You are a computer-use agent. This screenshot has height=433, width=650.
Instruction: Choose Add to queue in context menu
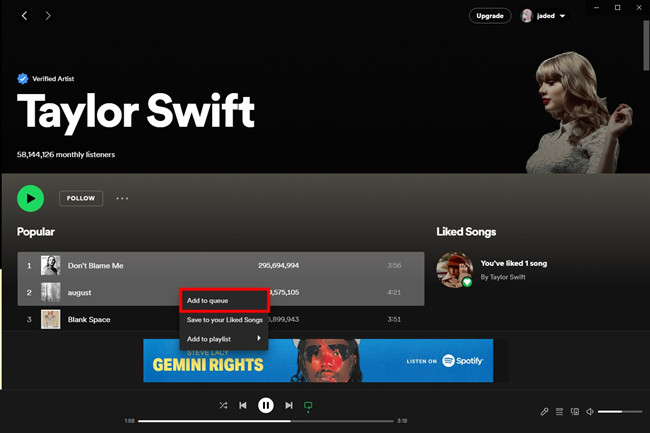point(224,300)
